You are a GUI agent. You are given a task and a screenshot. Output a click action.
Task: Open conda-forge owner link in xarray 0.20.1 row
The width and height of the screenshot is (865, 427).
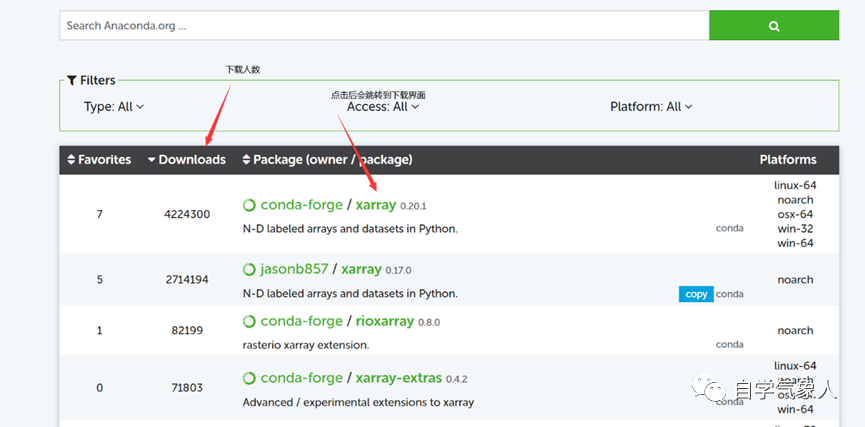tap(301, 205)
